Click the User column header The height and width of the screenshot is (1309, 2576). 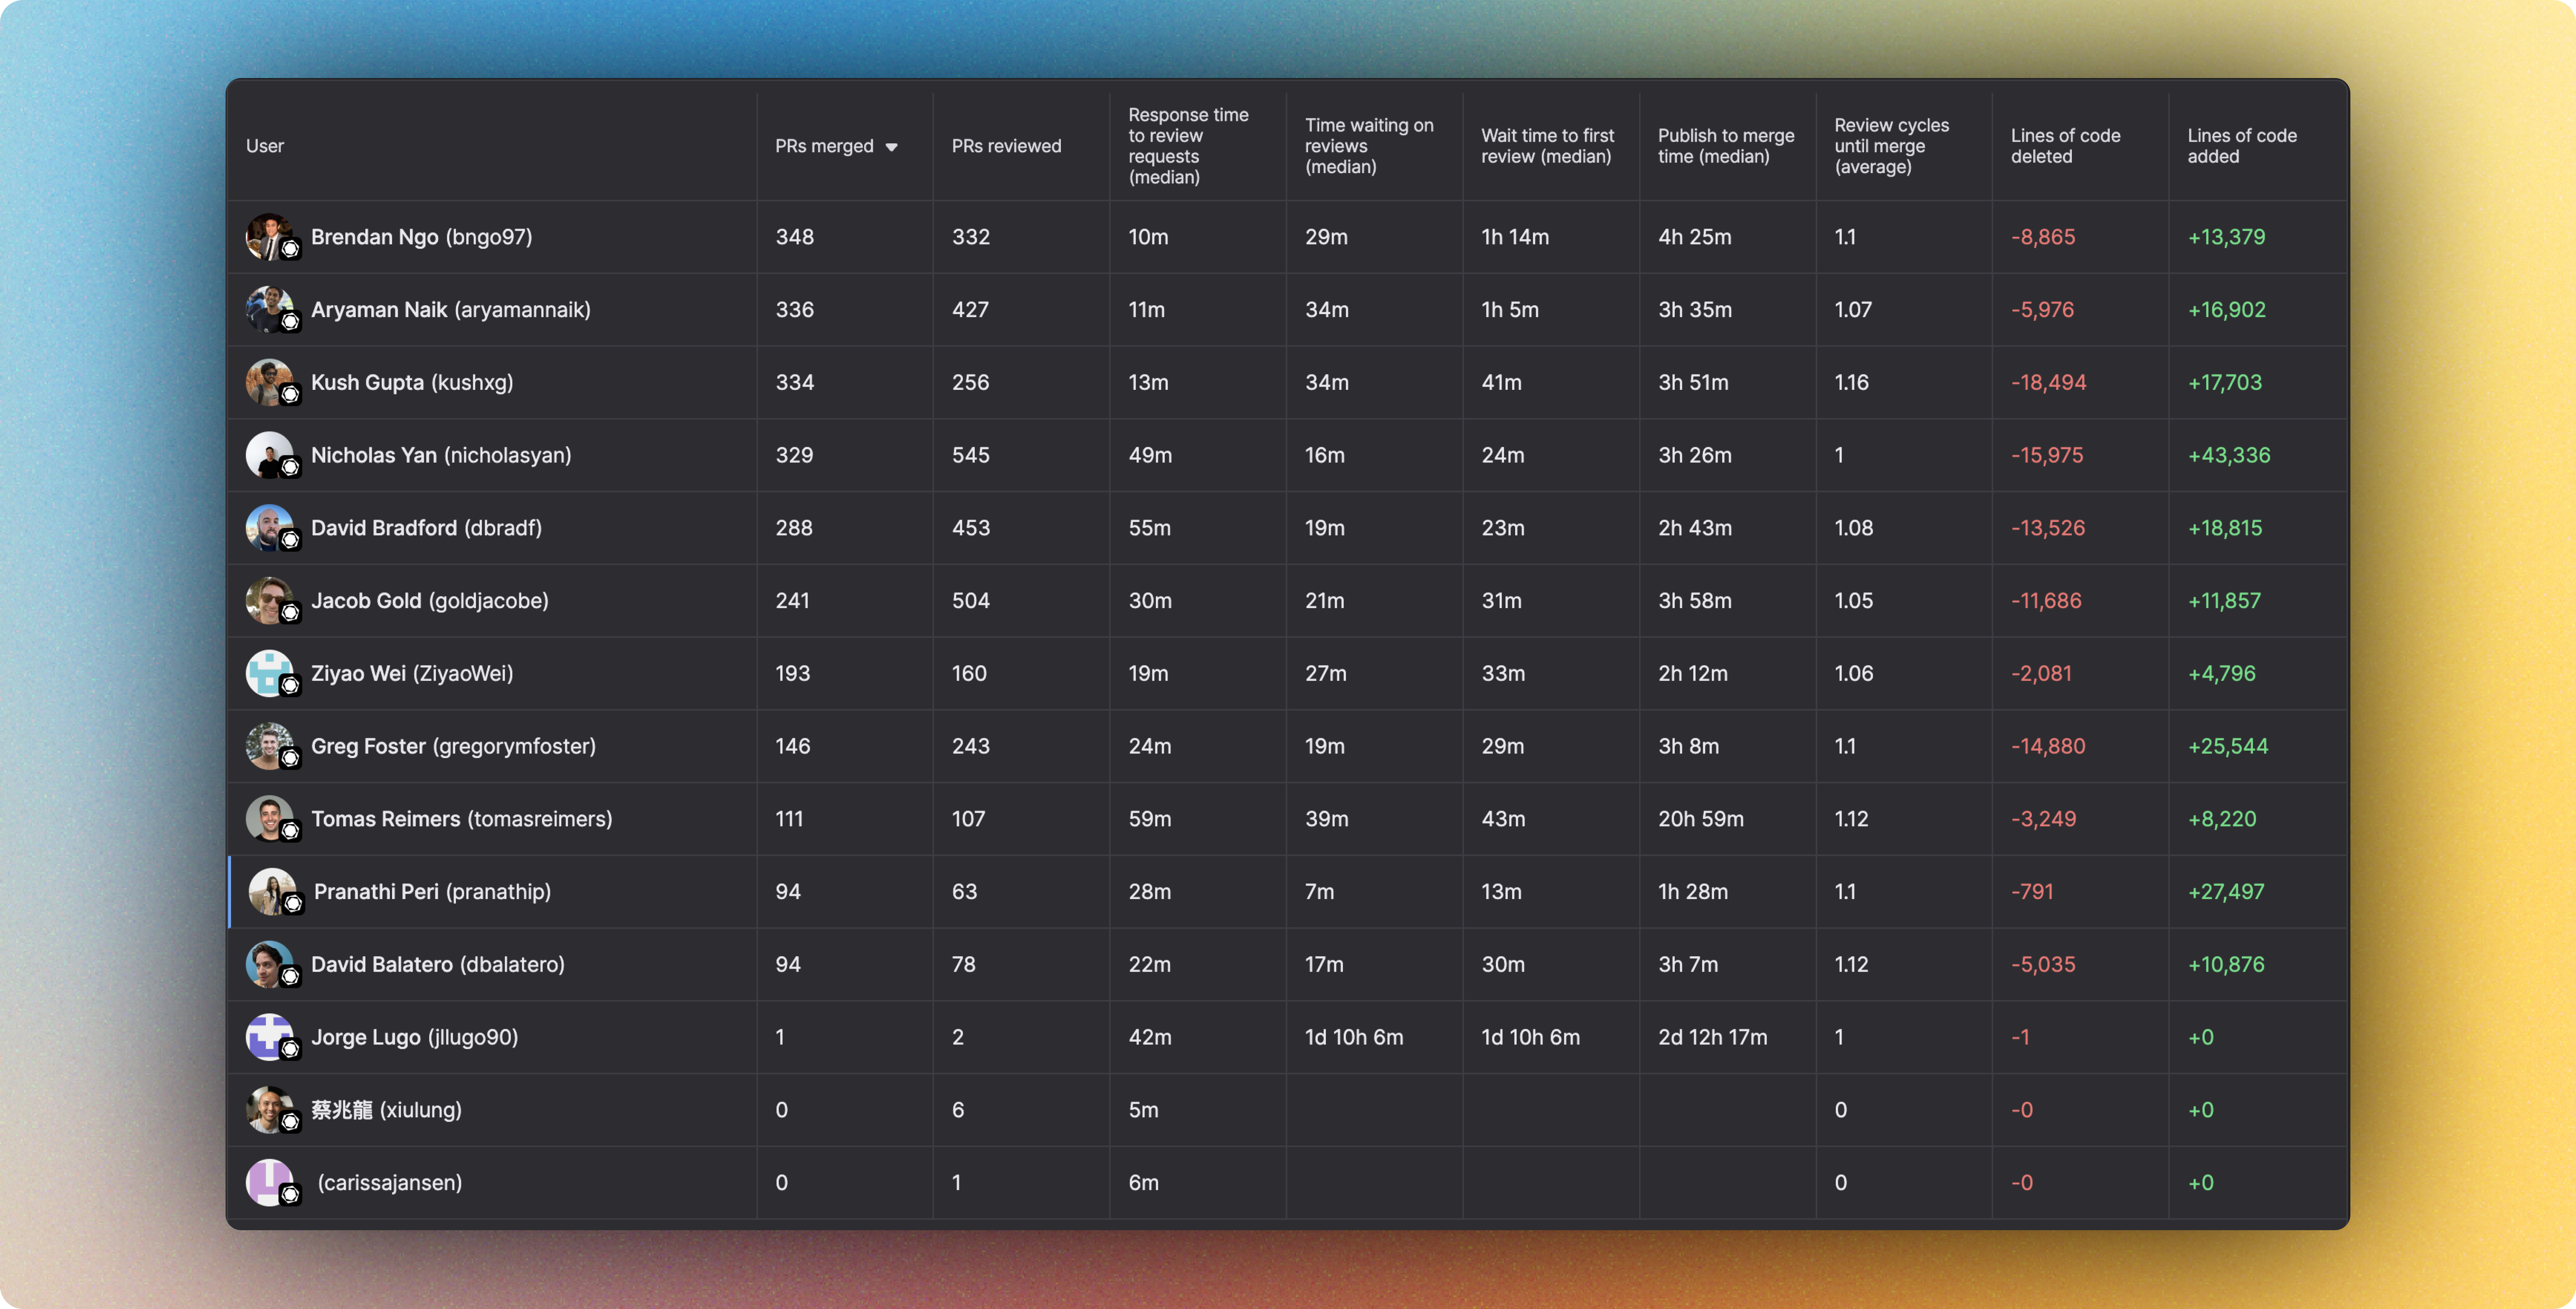pyautogui.click(x=265, y=146)
